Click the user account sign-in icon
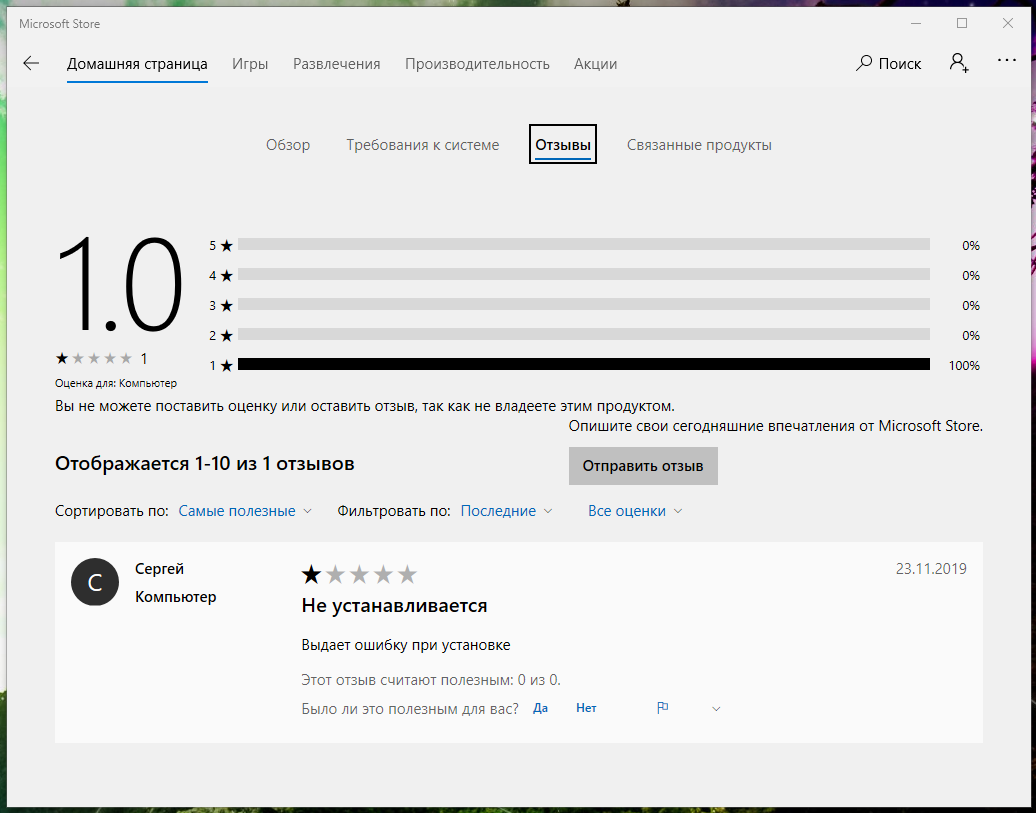This screenshot has height=813, width=1036. click(959, 63)
